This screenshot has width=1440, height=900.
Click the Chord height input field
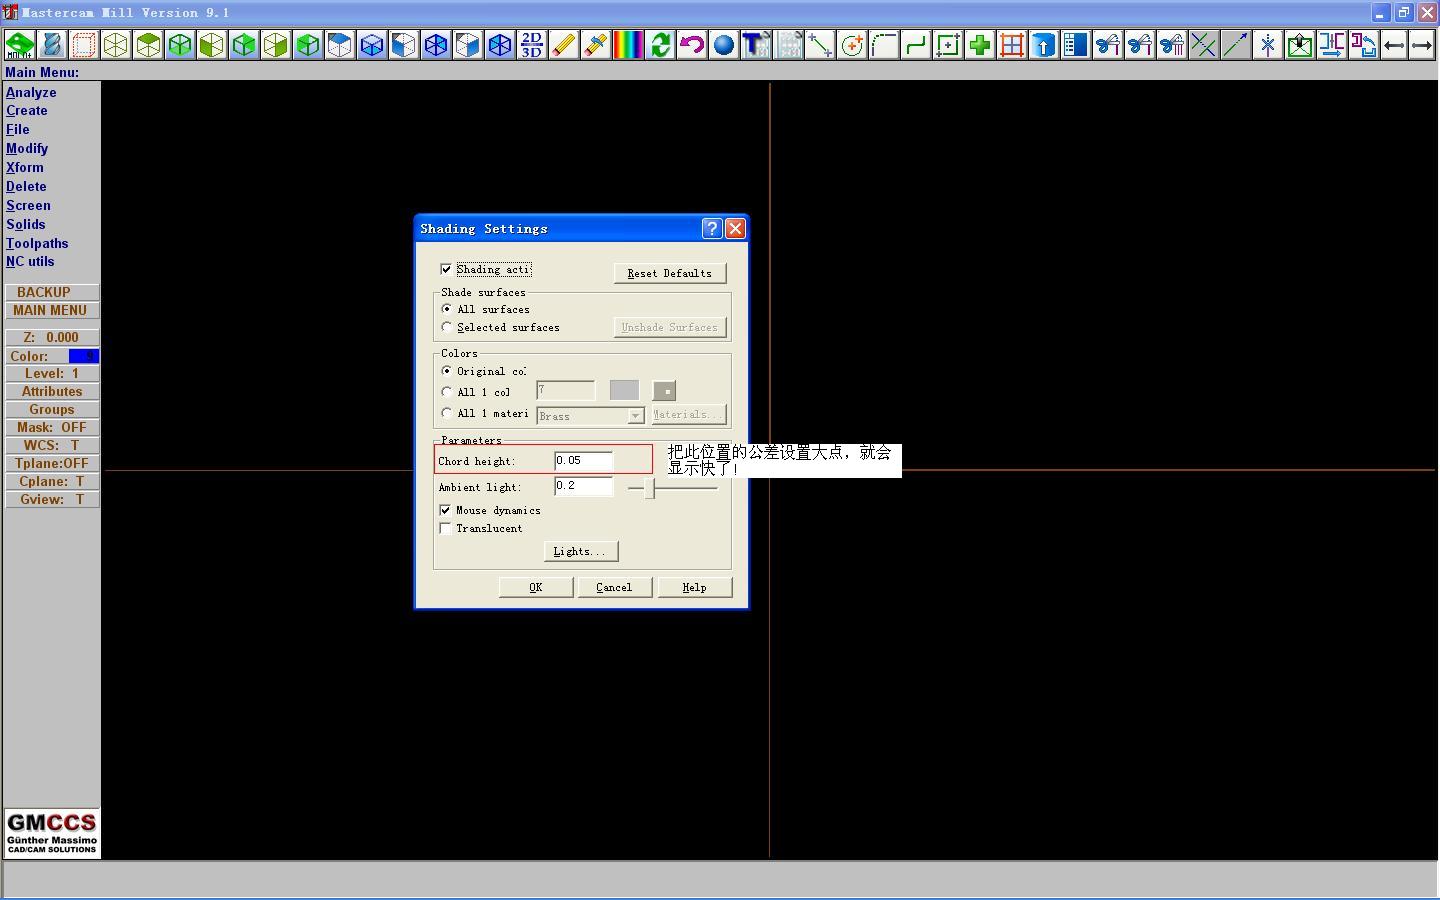tap(584, 461)
